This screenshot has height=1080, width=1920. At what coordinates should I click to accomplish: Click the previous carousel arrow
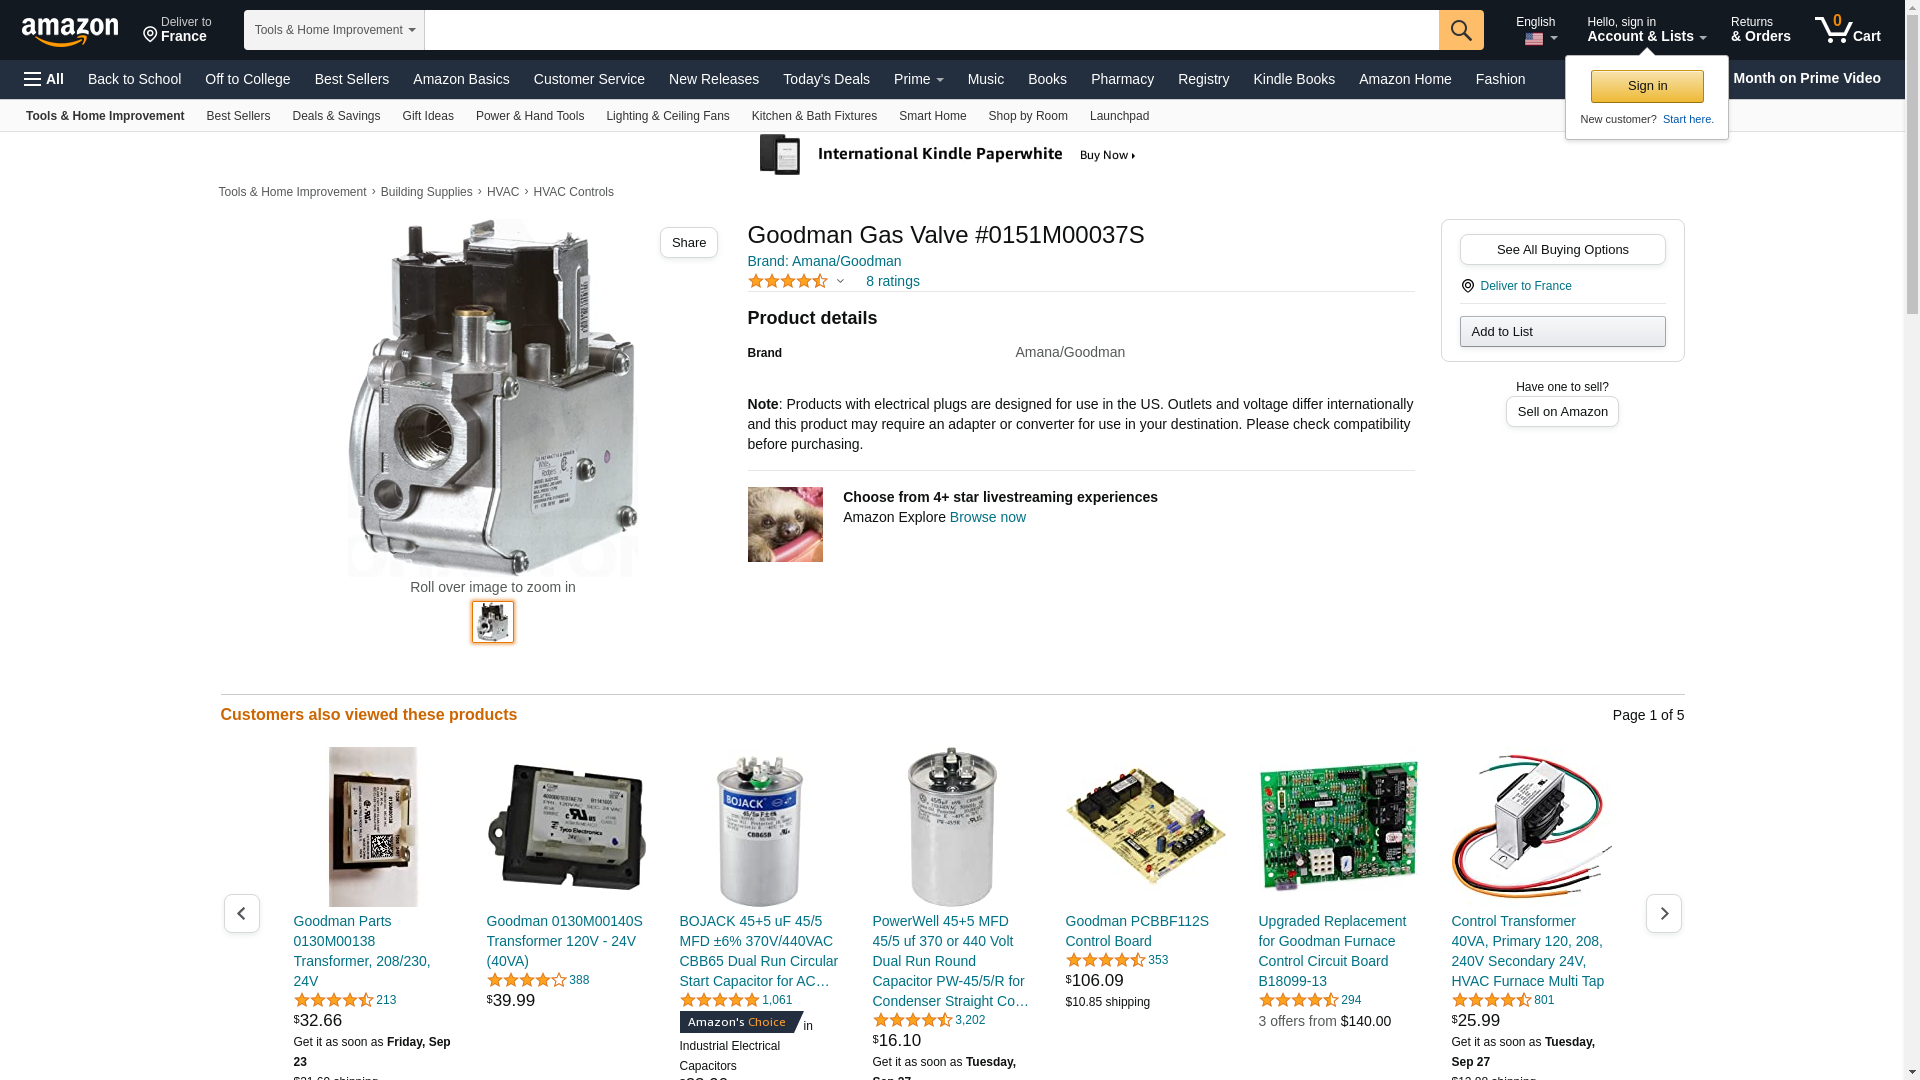pyautogui.click(x=242, y=913)
